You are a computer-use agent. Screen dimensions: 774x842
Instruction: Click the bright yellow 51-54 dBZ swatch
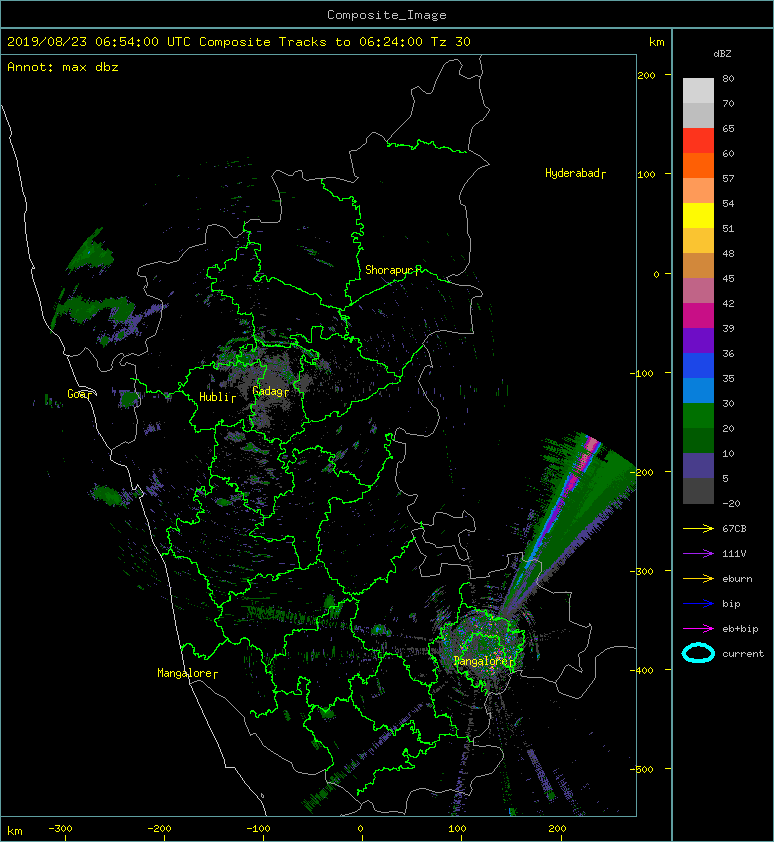tap(698, 215)
